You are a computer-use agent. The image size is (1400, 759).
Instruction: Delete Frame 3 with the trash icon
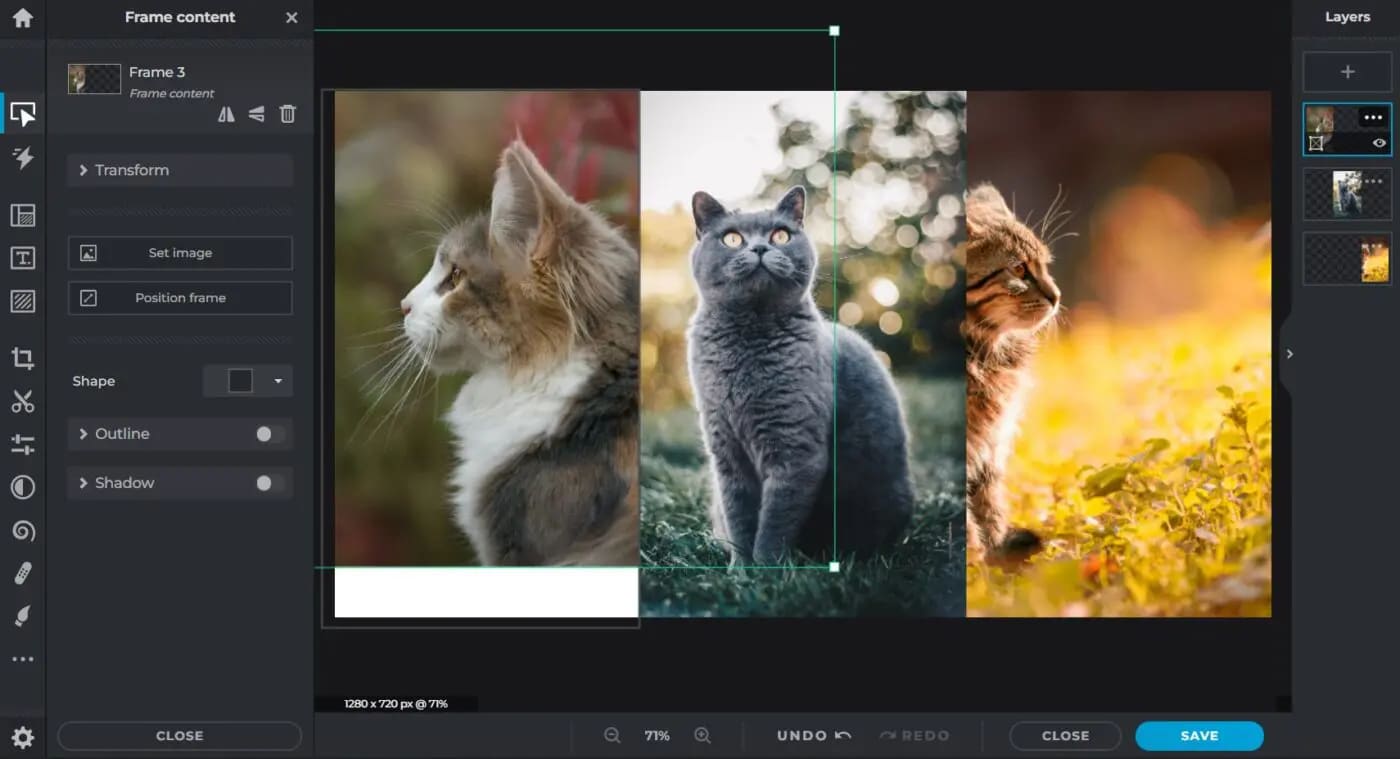(287, 114)
